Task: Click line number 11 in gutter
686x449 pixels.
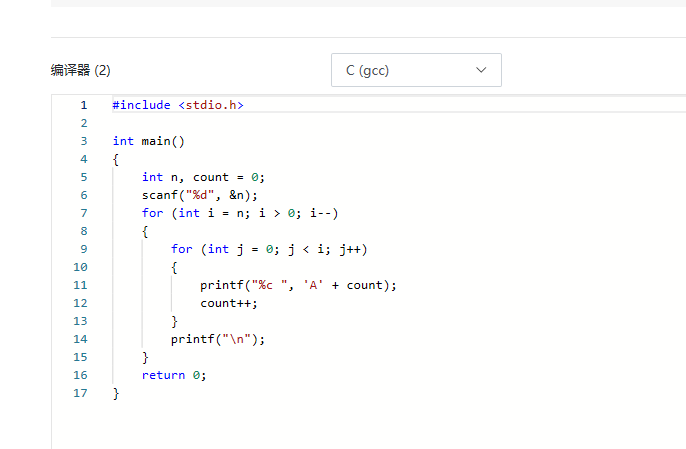Action: (x=80, y=285)
